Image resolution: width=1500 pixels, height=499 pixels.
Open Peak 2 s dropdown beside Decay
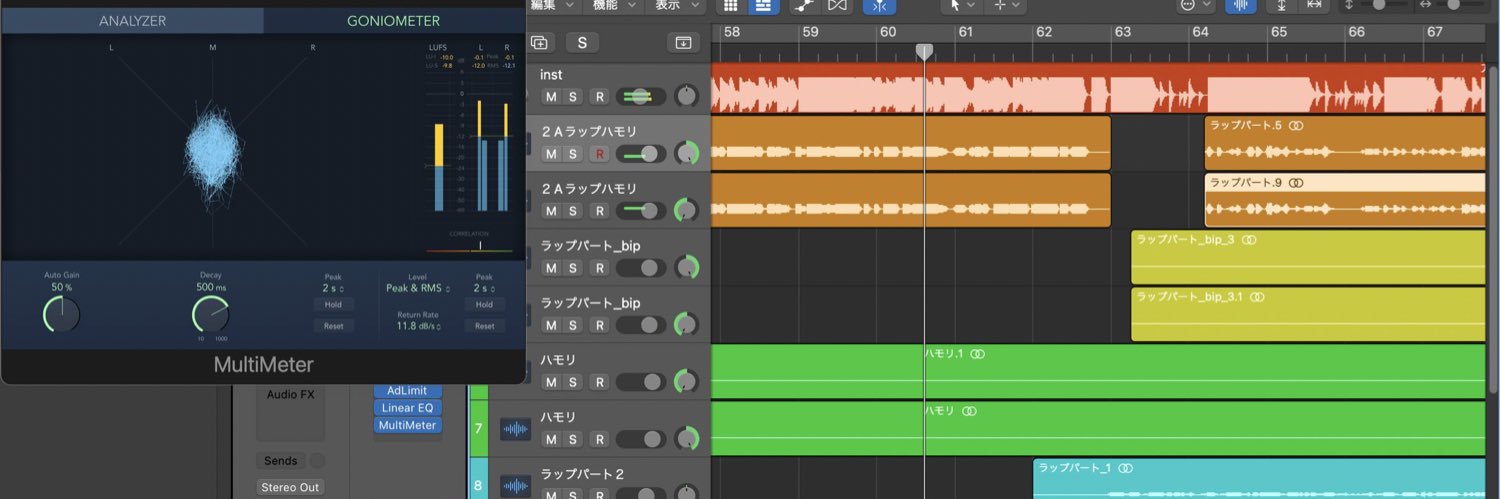coord(333,288)
